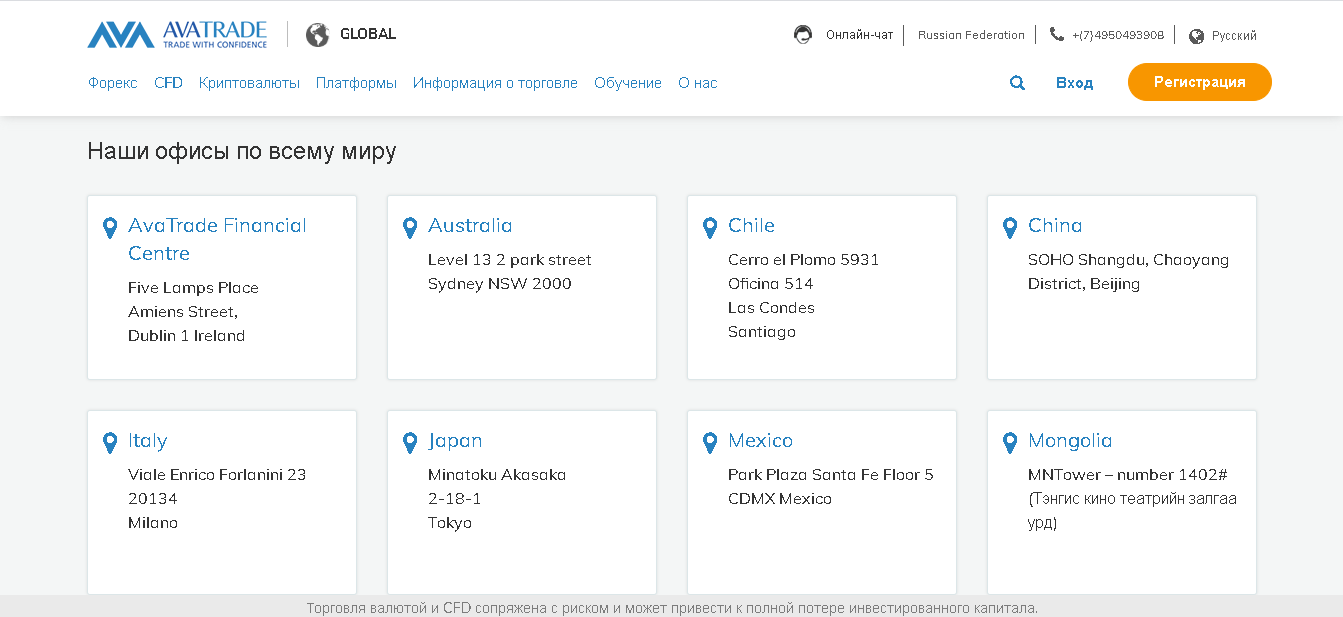The width and height of the screenshot is (1343, 617).
Task: Click the Mongolia office heading
Action: (x=1070, y=441)
